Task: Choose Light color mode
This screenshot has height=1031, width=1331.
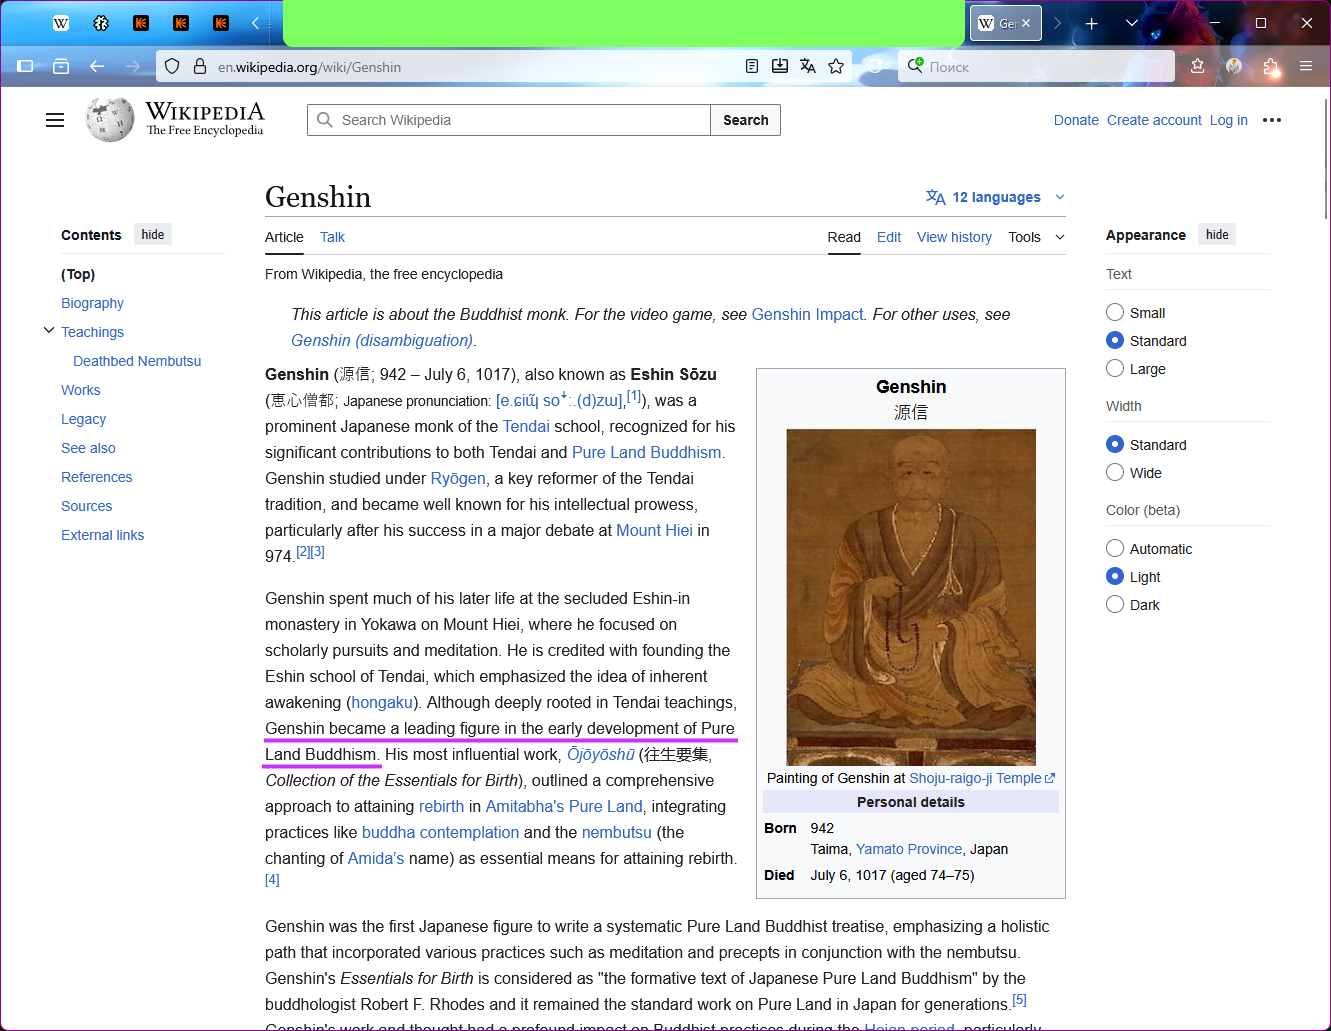Action: pos(1115,576)
